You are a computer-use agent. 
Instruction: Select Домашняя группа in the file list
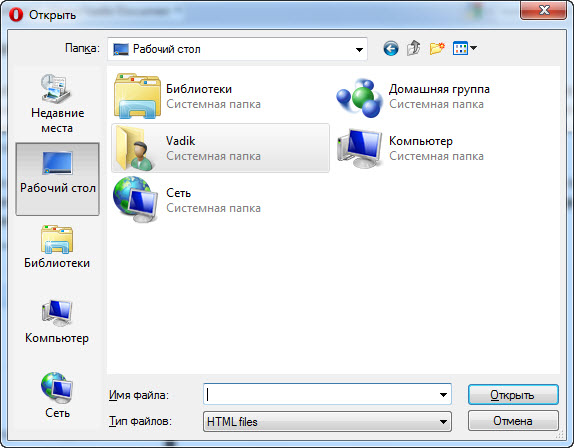414,96
